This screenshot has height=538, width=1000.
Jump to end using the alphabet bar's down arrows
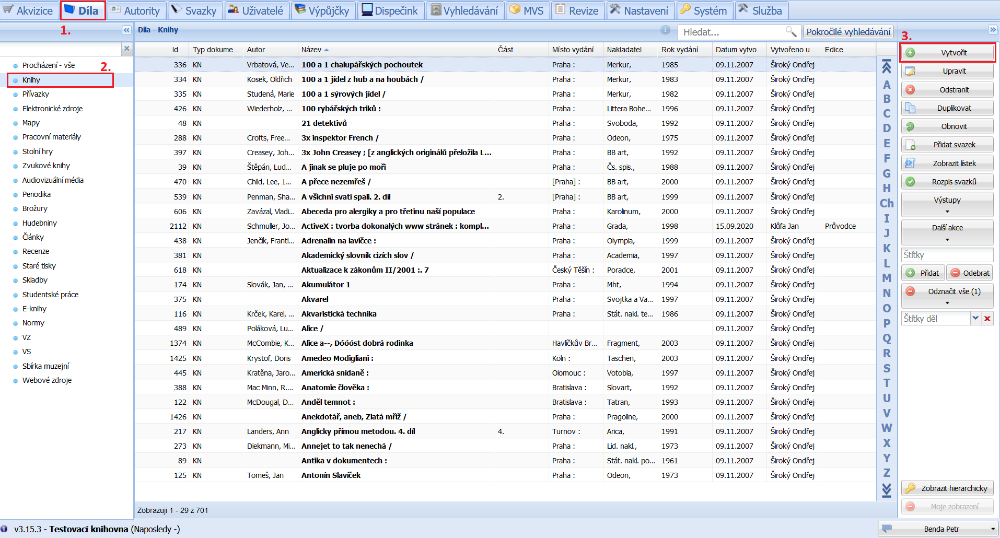click(885, 489)
